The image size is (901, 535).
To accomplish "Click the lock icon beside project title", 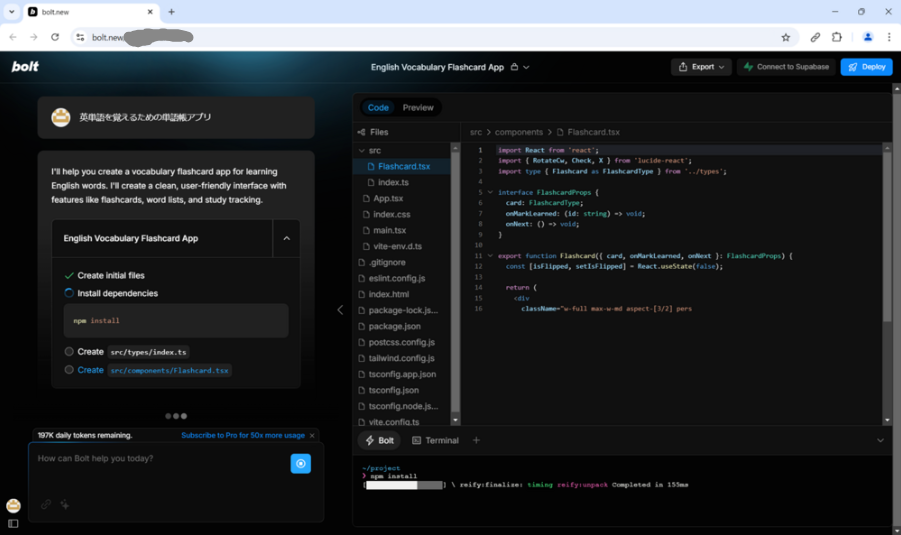I will (x=514, y=67).
